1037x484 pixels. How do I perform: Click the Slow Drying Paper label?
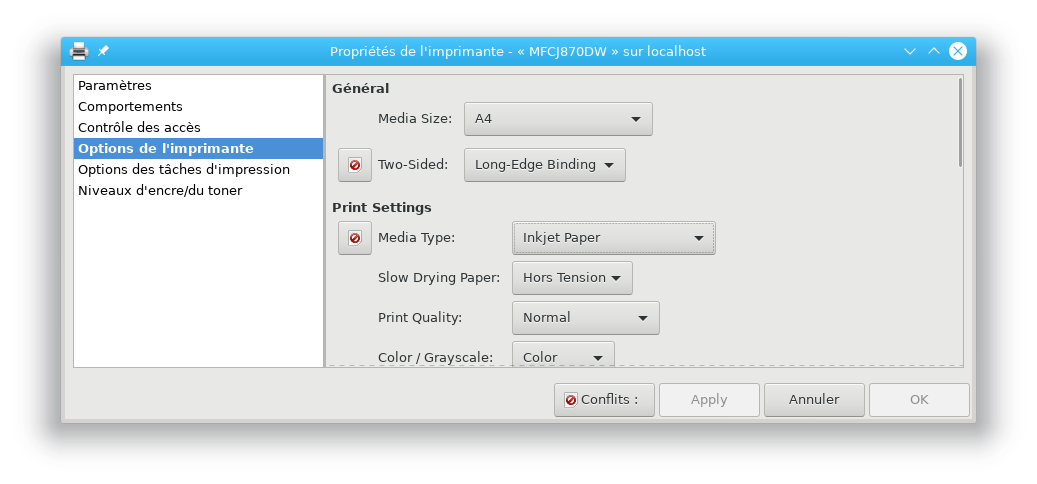[438, 278]
